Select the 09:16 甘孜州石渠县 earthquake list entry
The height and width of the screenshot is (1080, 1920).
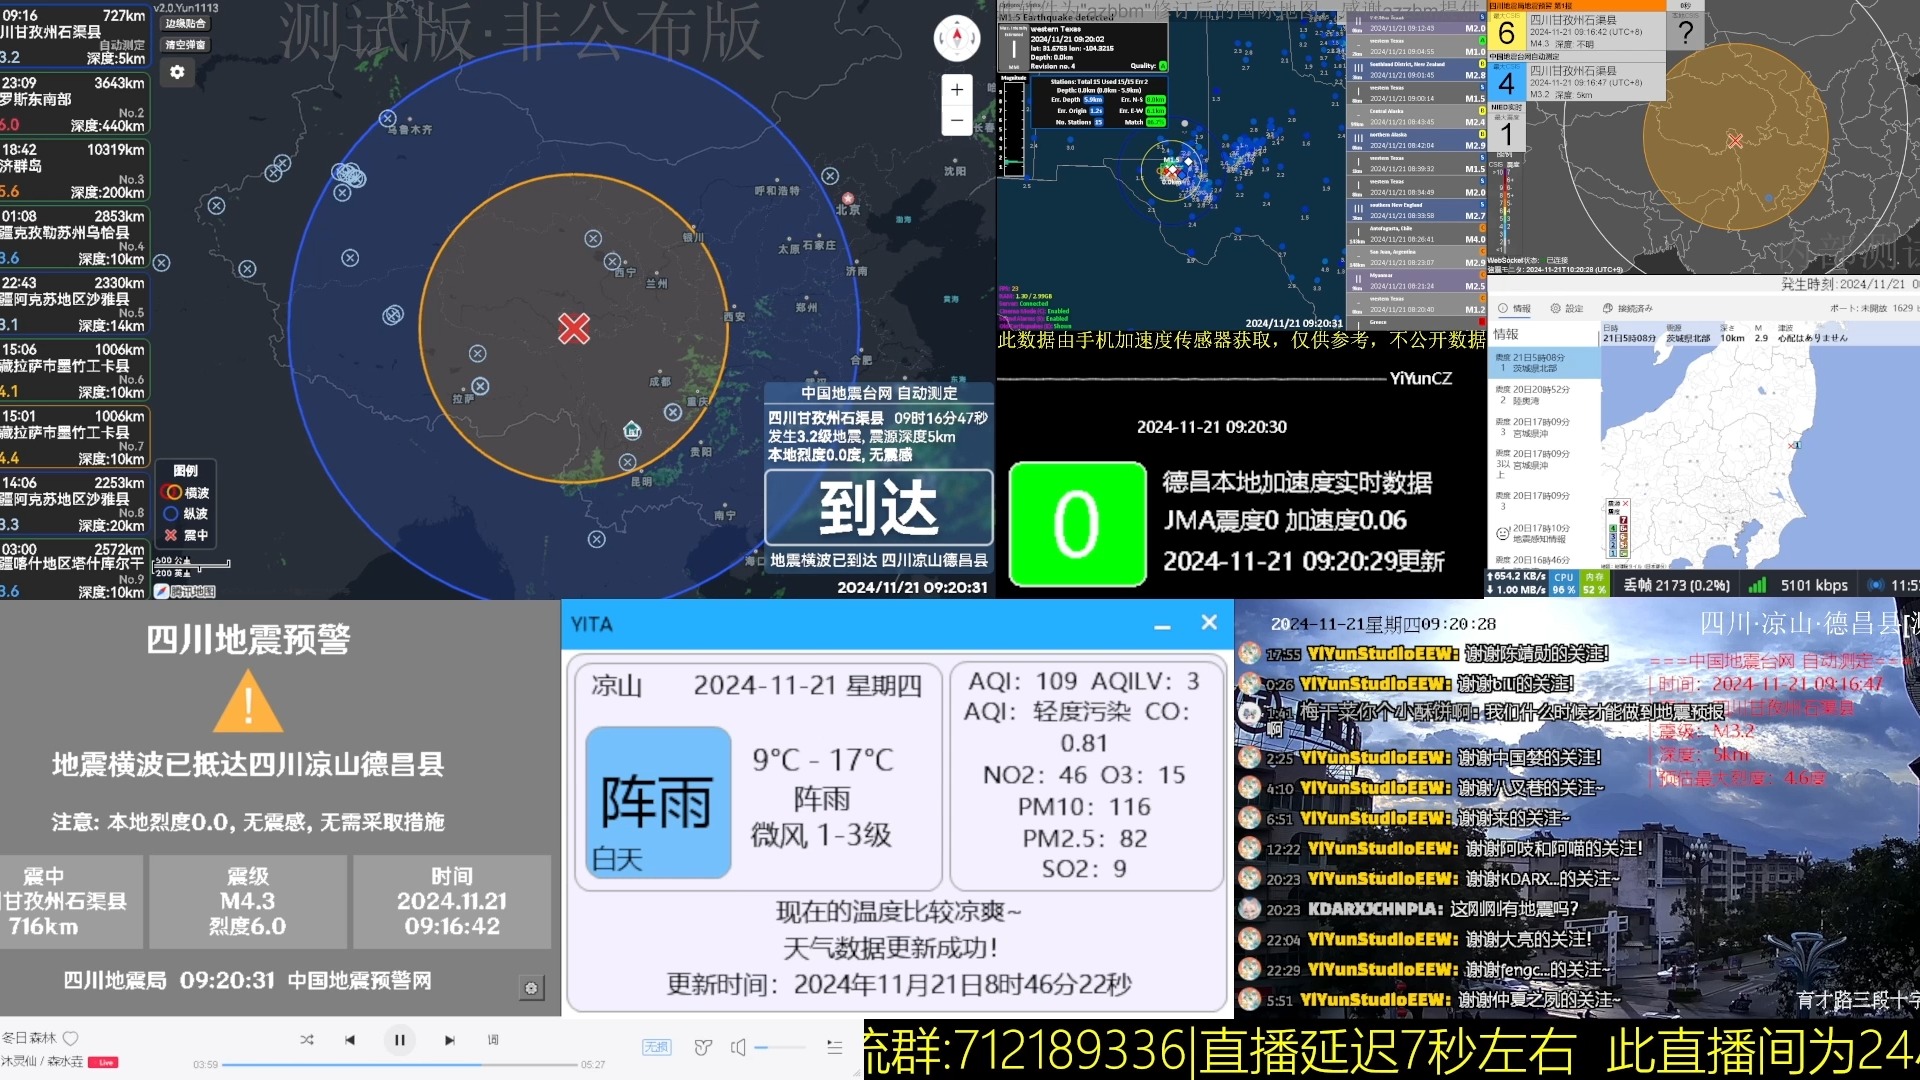74,35
